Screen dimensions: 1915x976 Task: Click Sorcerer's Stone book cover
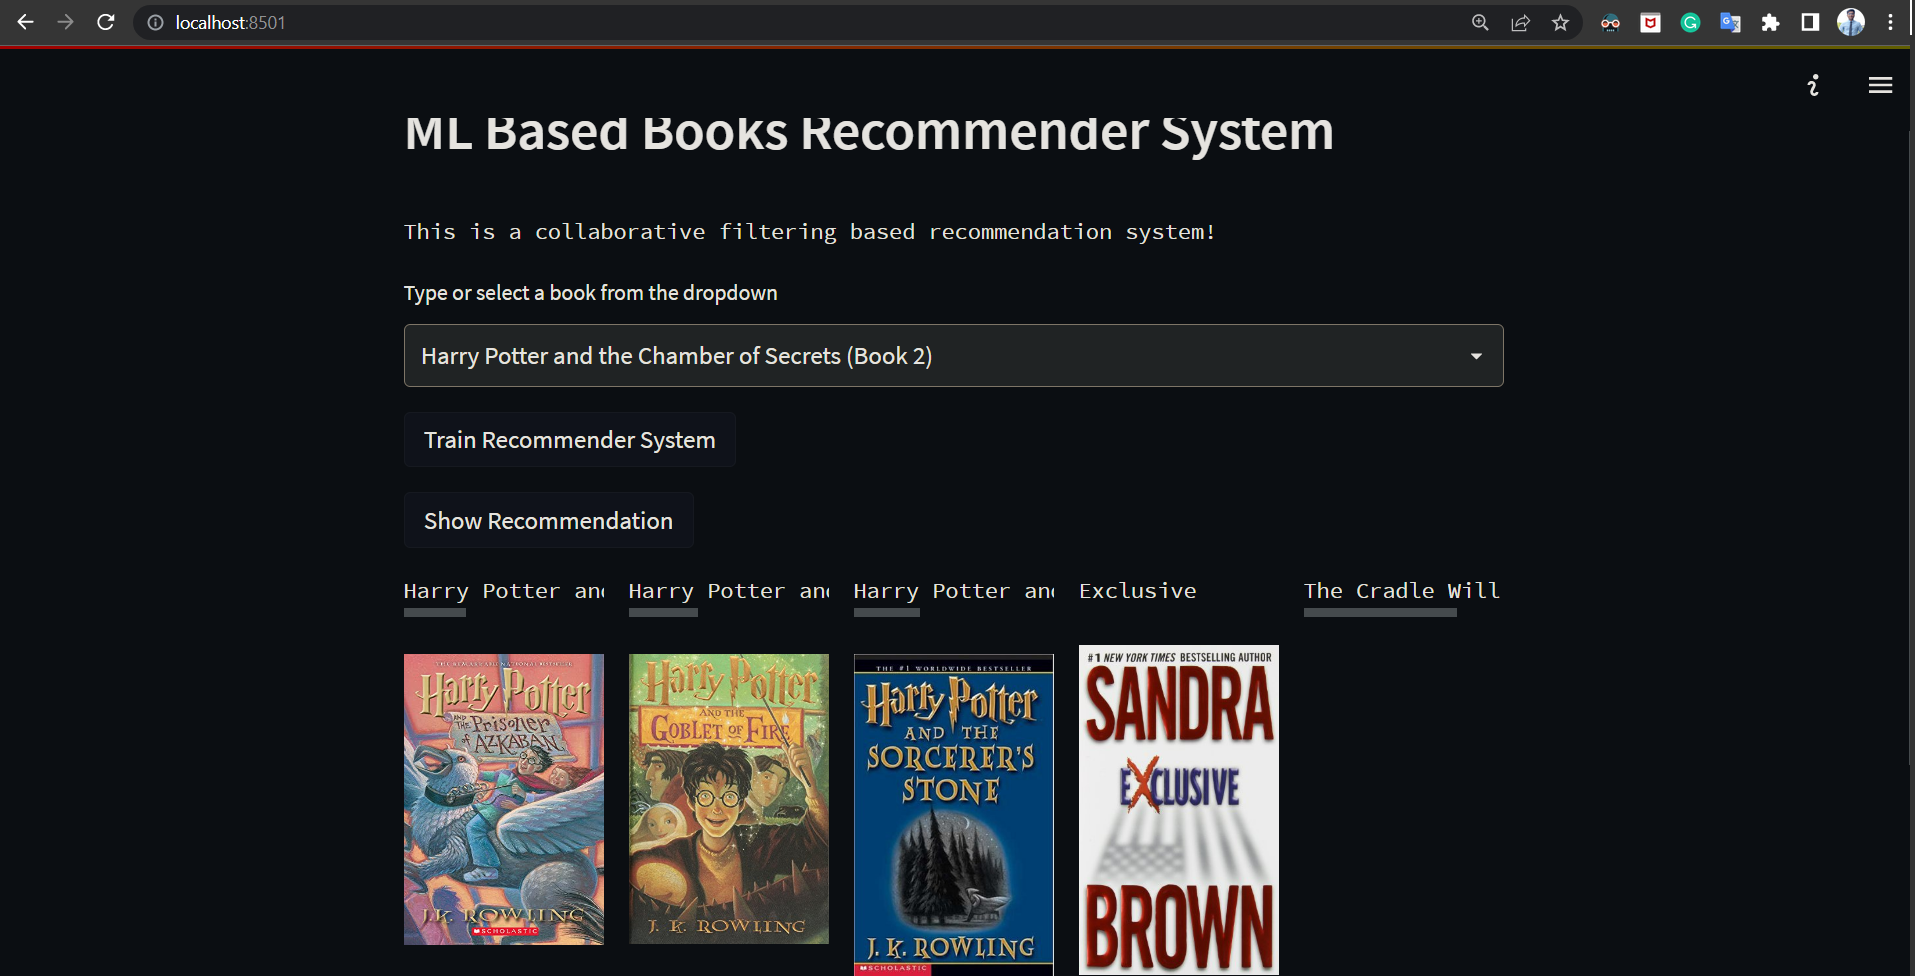pos(954,815)
